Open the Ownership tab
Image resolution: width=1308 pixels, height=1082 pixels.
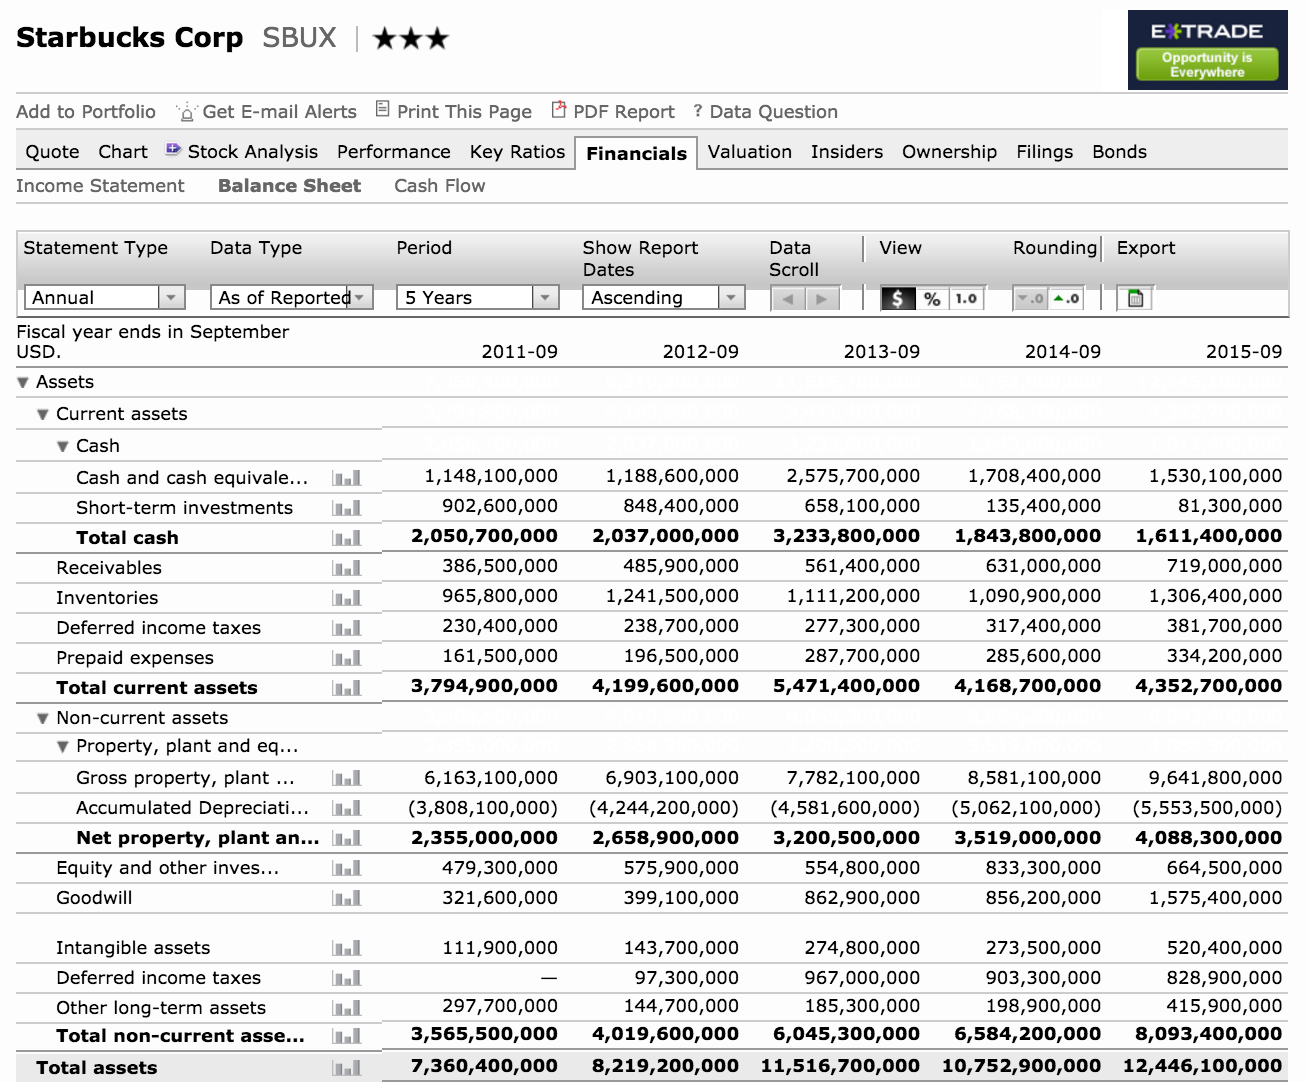950,152
